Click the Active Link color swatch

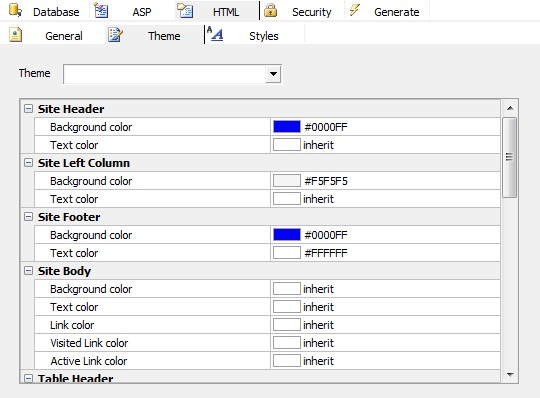tap(287, 361)
